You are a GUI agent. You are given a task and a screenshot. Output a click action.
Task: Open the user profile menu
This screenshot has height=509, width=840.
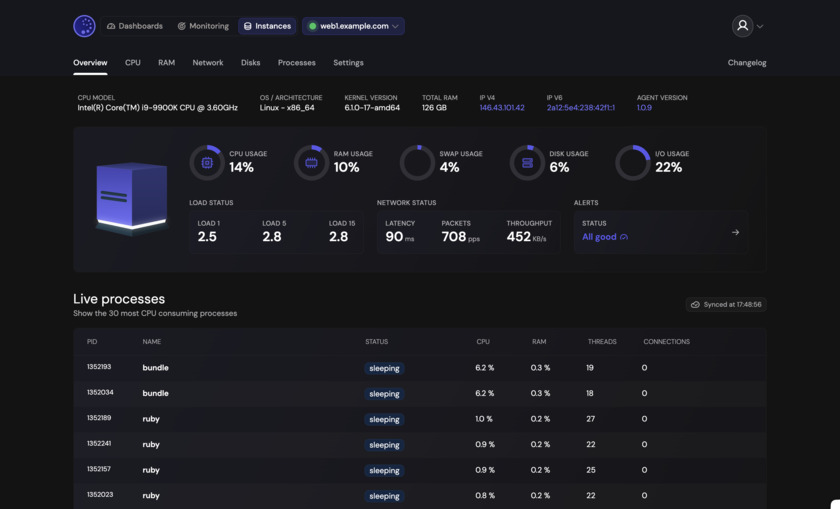point(746,26)
